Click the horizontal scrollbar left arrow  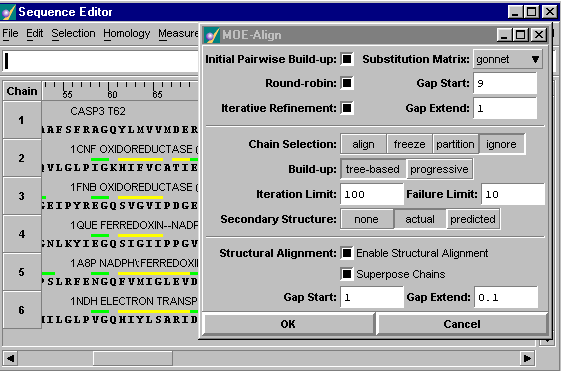(x=11, y=358)
